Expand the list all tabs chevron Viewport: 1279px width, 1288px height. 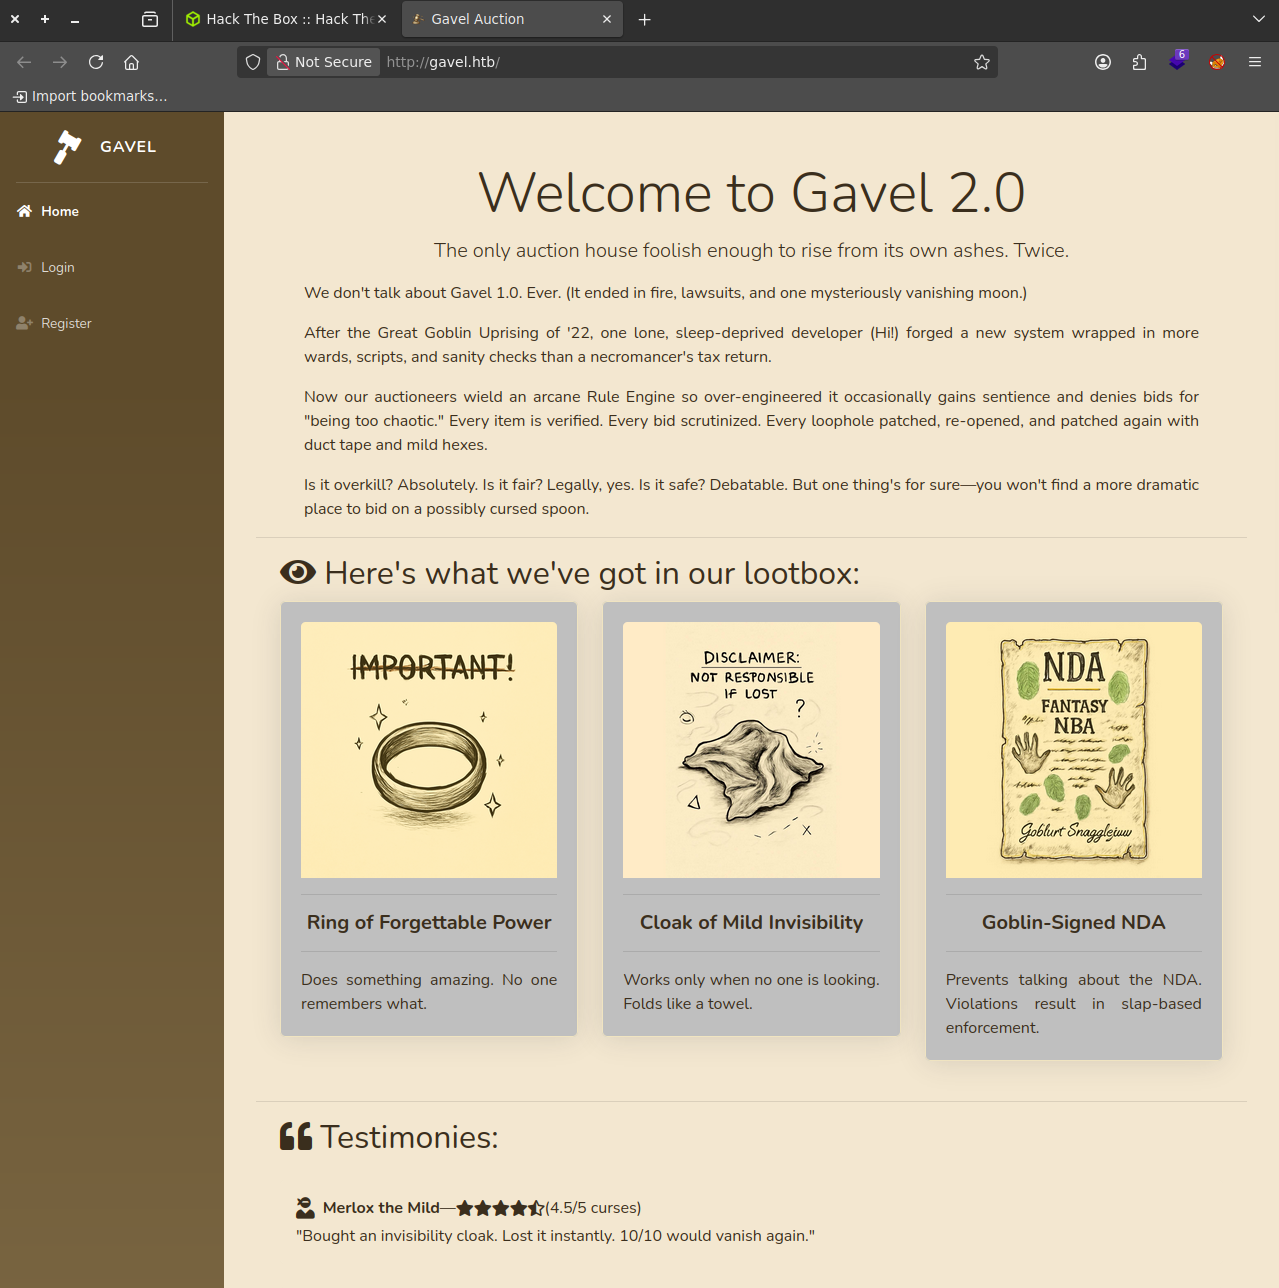click(x=1258, y=19)
